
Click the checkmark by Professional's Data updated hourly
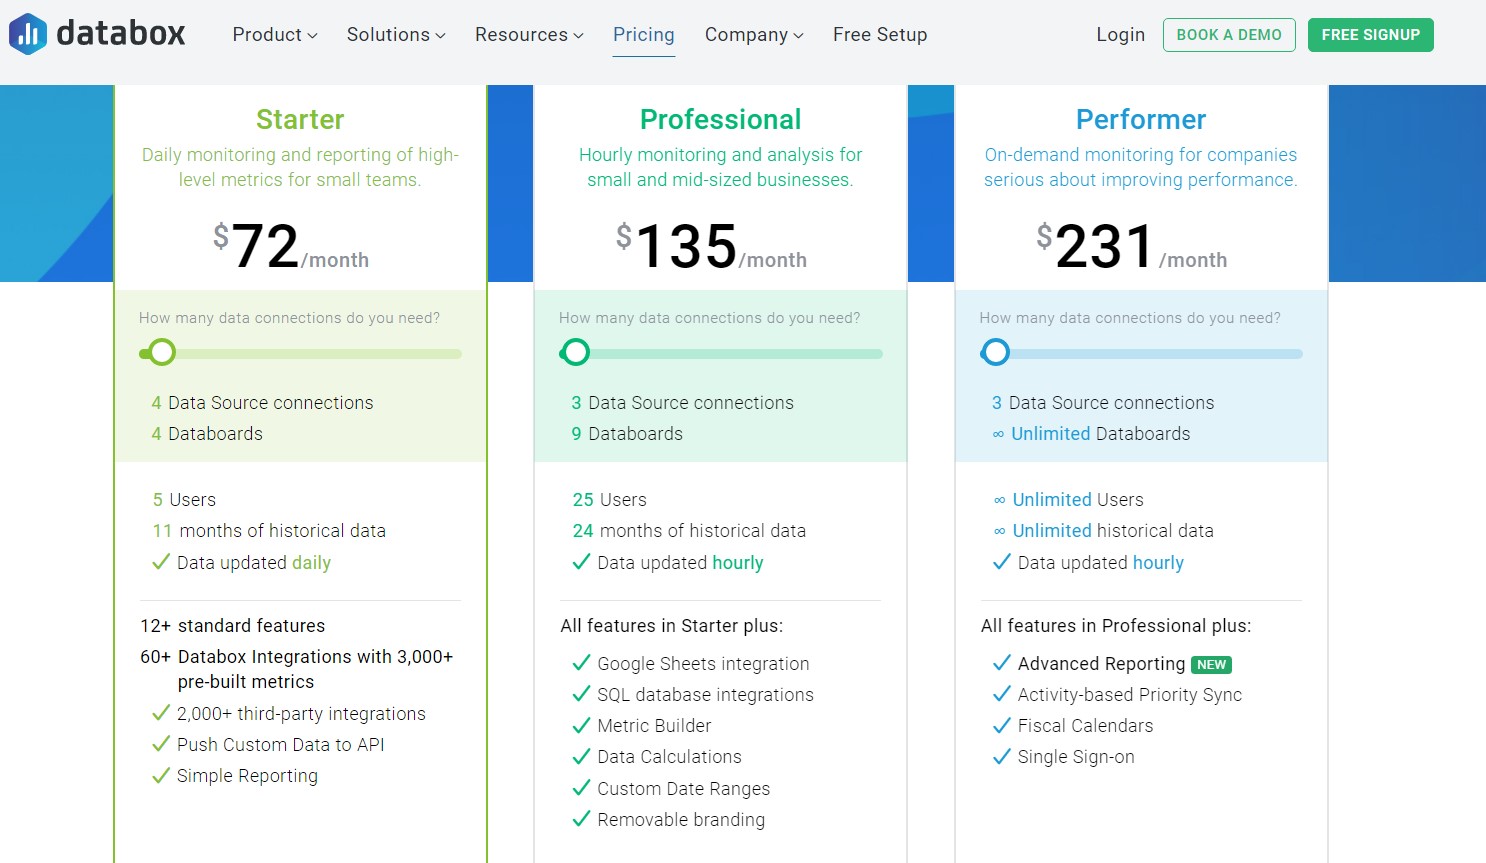point(581,562)
